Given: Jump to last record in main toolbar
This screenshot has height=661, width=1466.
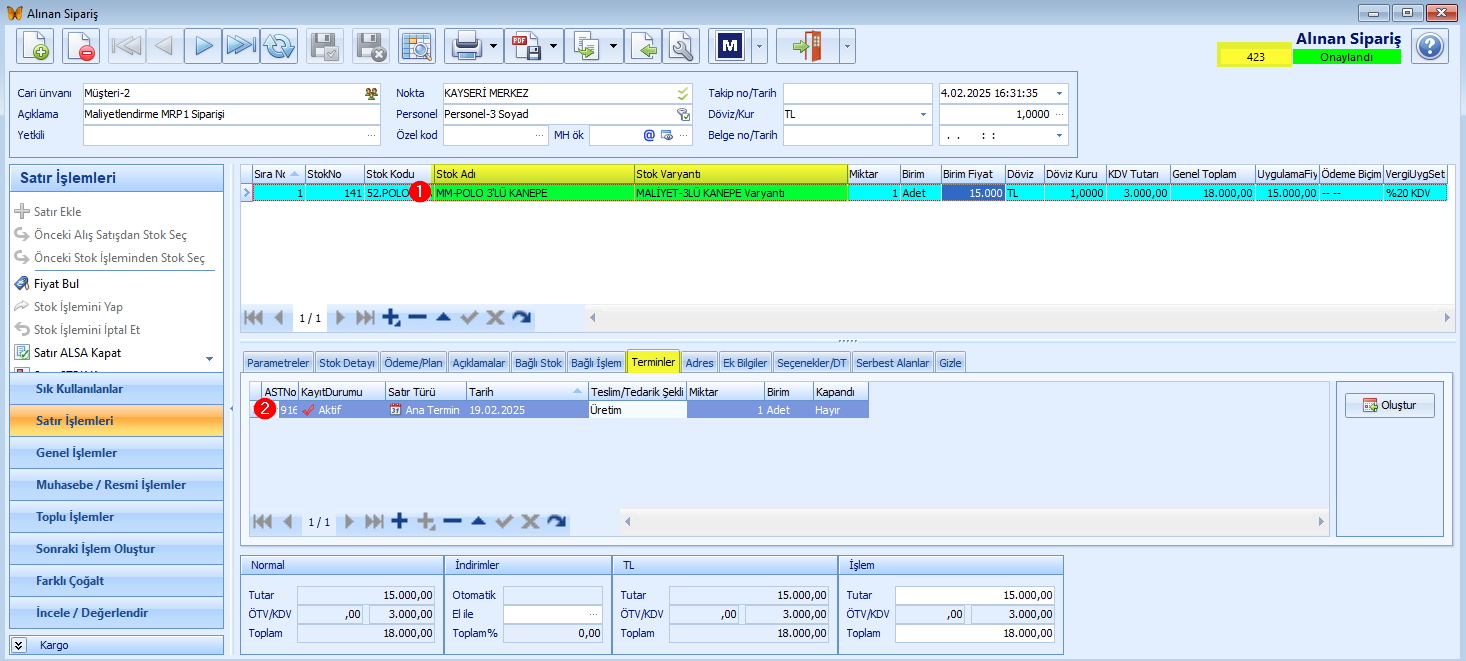Looking at the screenshot, I should 241,46.
